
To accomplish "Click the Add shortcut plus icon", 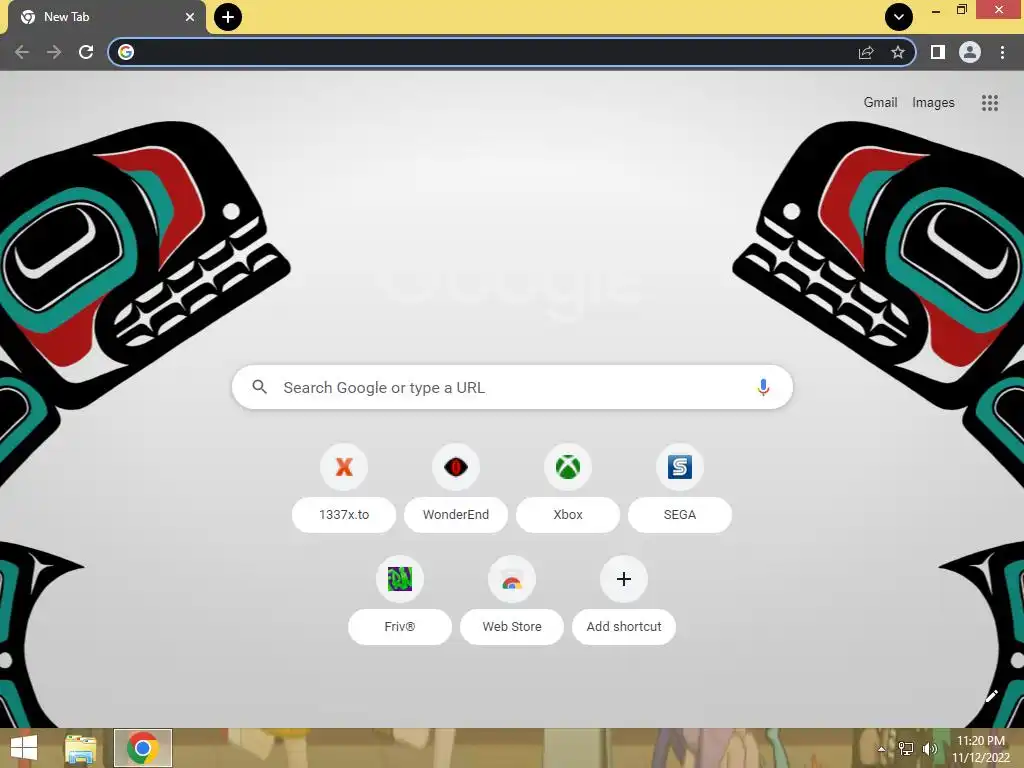I will [624, 579].
